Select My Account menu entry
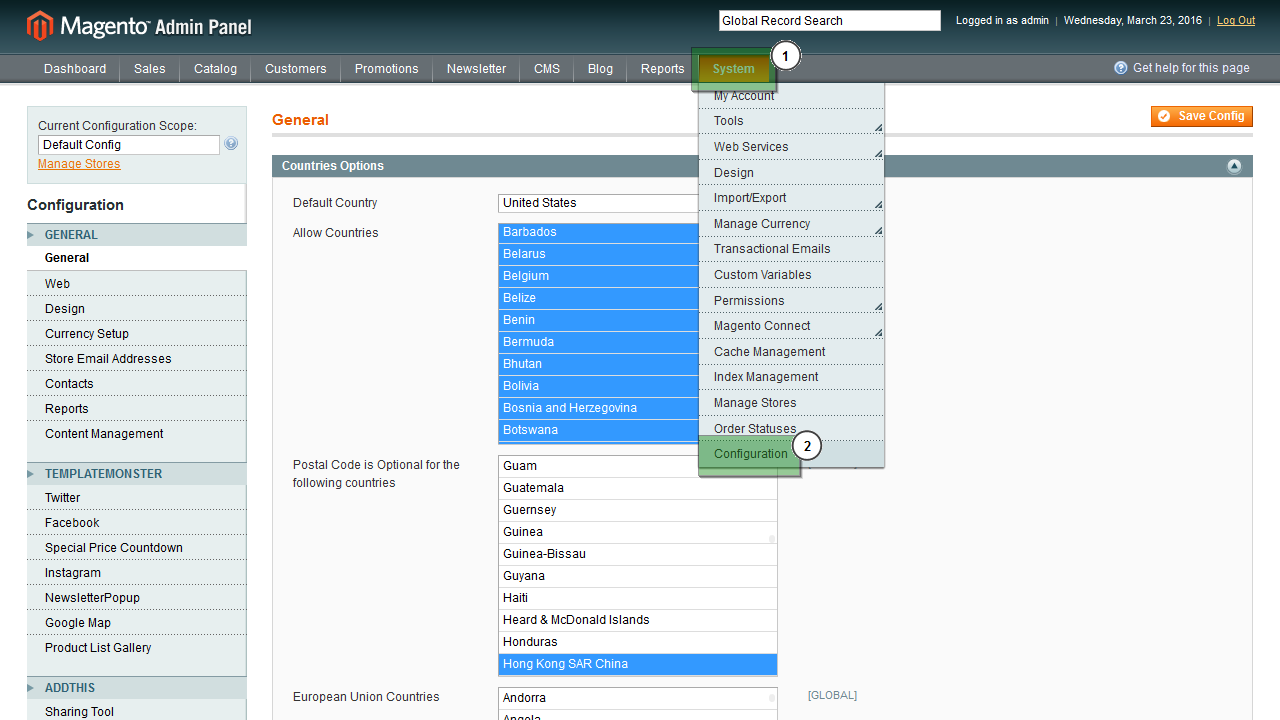The image size is (1280, 720). coord(791,96)
